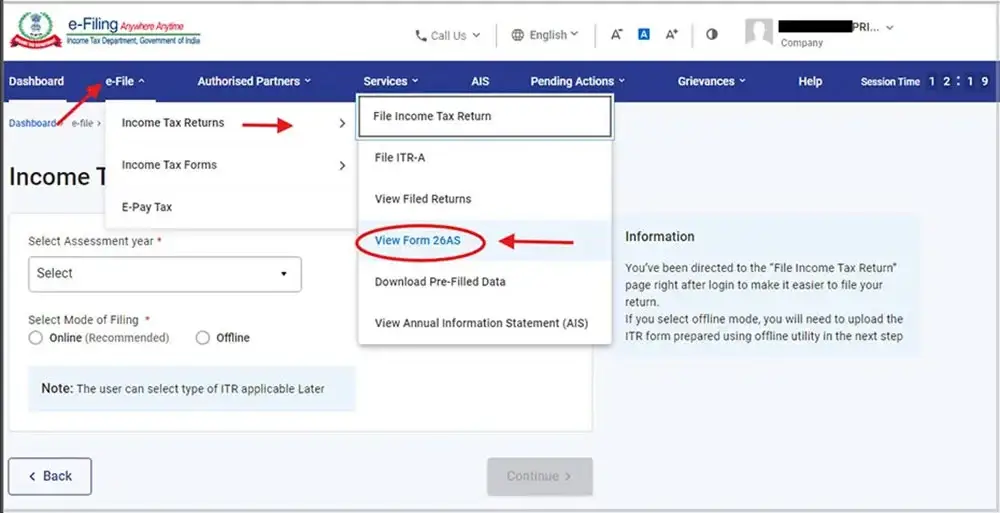This screenshot has width=1000, height=513.
Task: Click the Dashboard breadcrumb link
Action: (32, 123)
